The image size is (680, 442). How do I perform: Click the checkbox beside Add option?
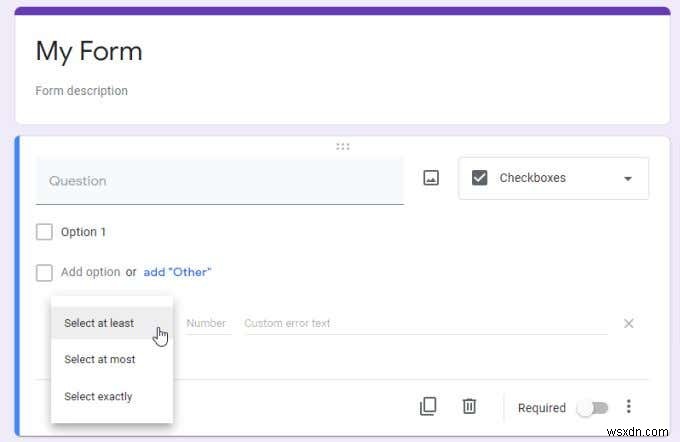point(44,273)
